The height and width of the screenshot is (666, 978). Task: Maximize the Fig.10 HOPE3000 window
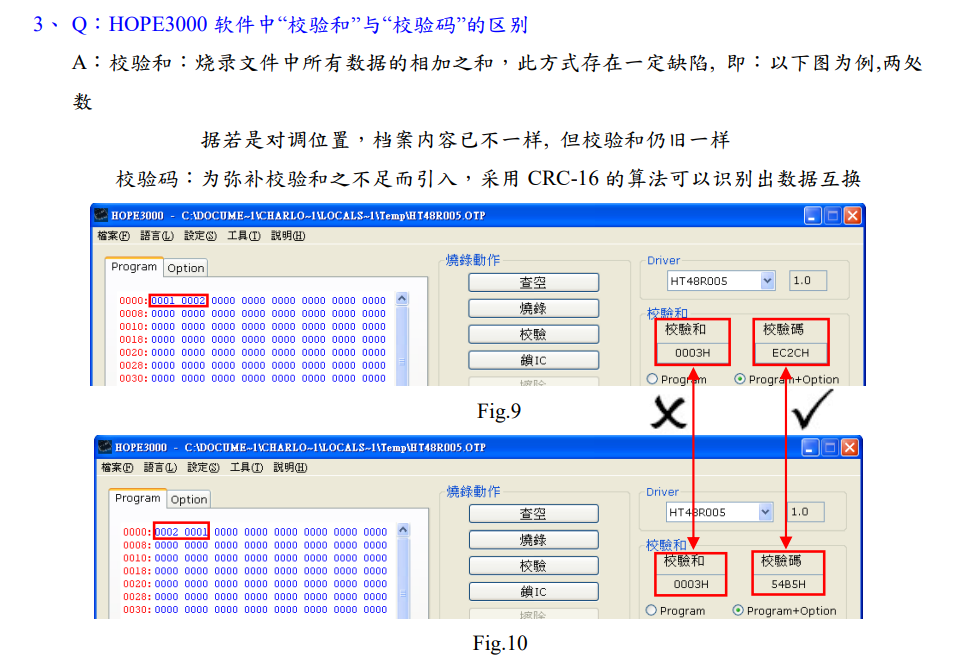(830, 447)
